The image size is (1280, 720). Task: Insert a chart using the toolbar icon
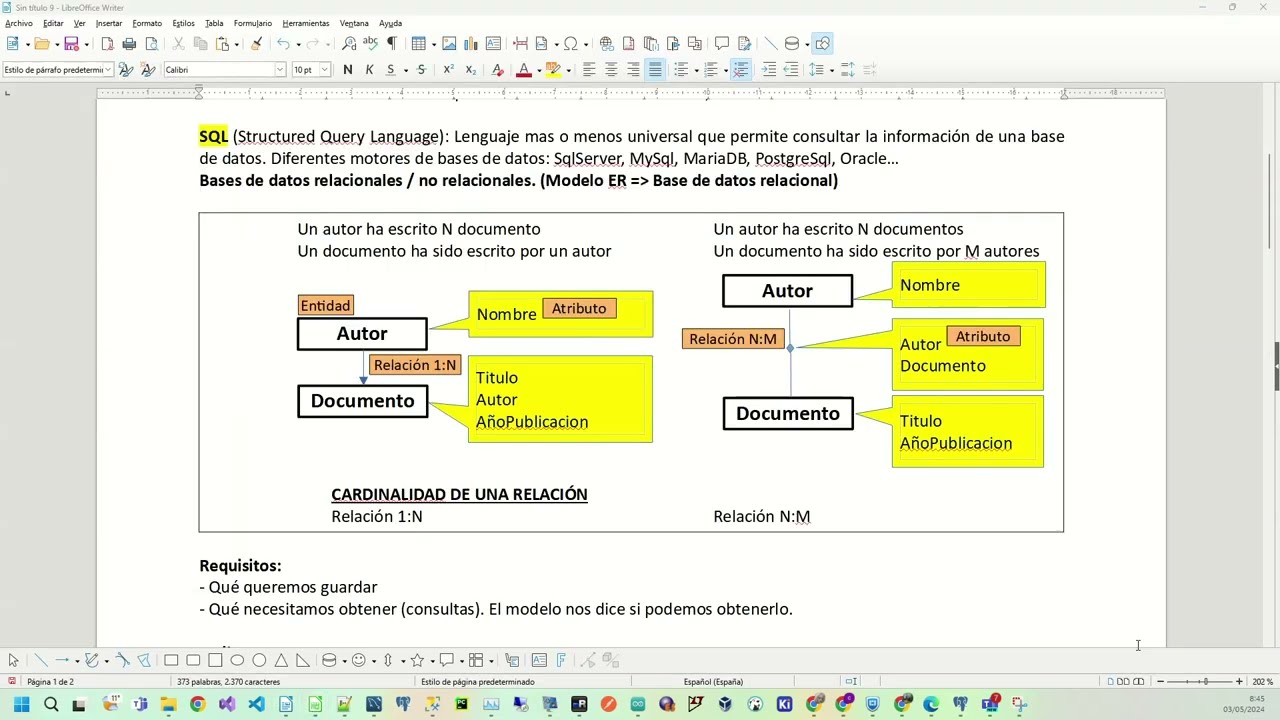click(x=471, y=44)
